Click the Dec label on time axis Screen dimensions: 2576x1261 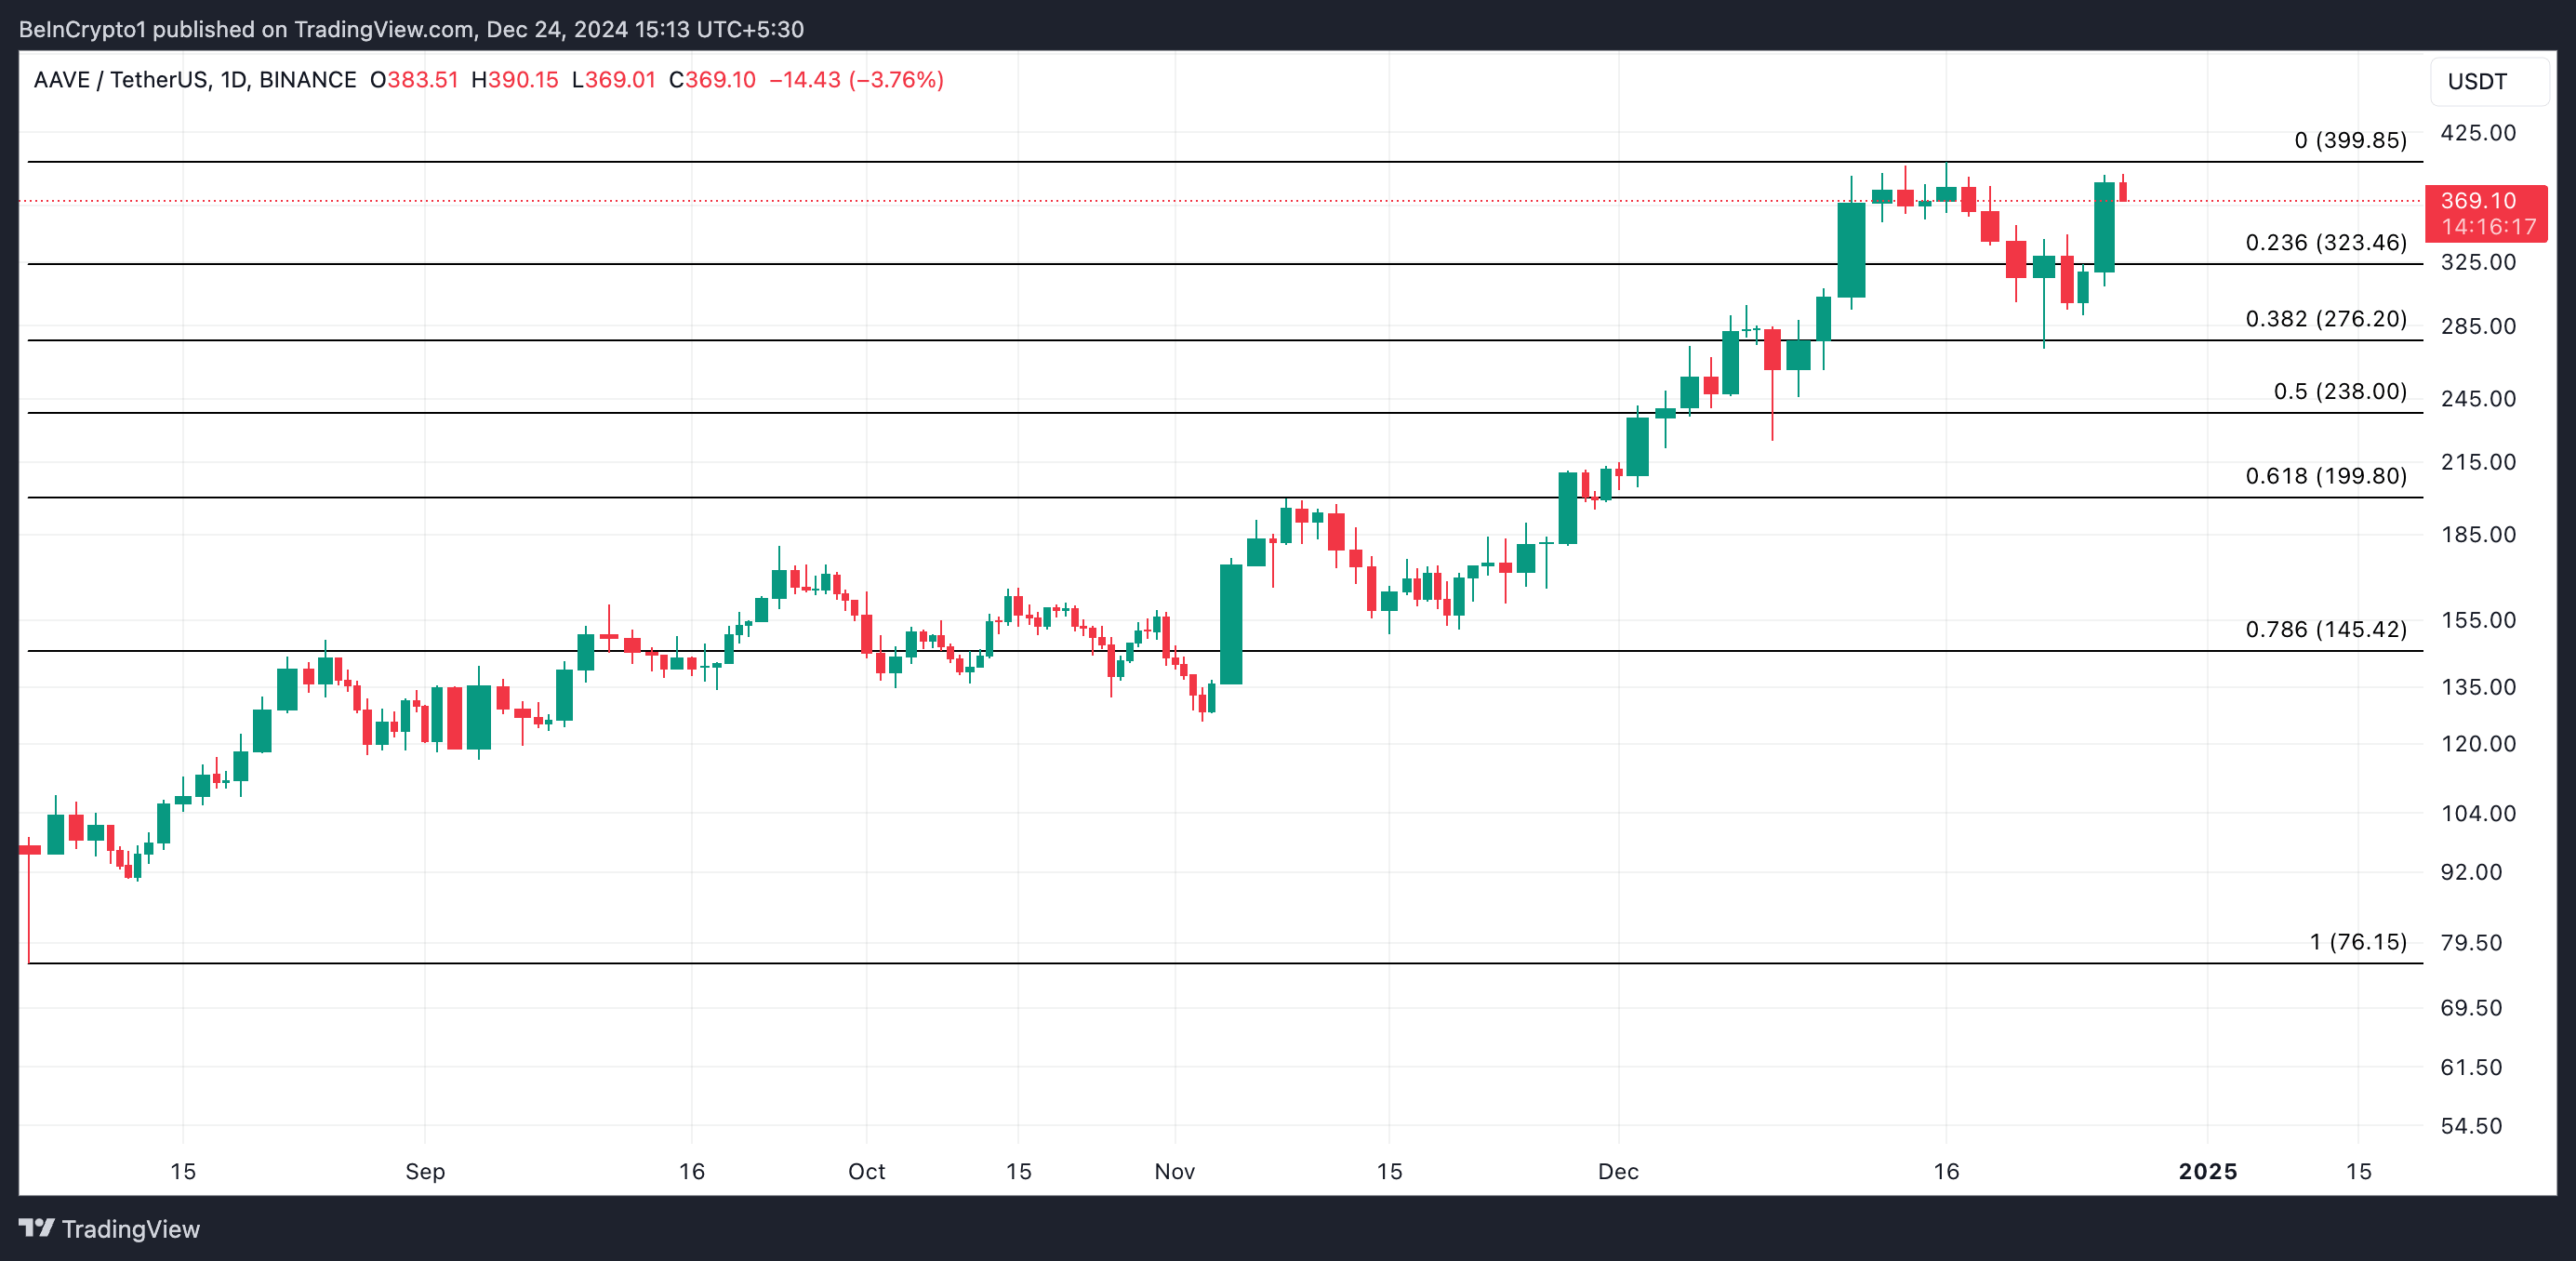coord(1617,1171)
